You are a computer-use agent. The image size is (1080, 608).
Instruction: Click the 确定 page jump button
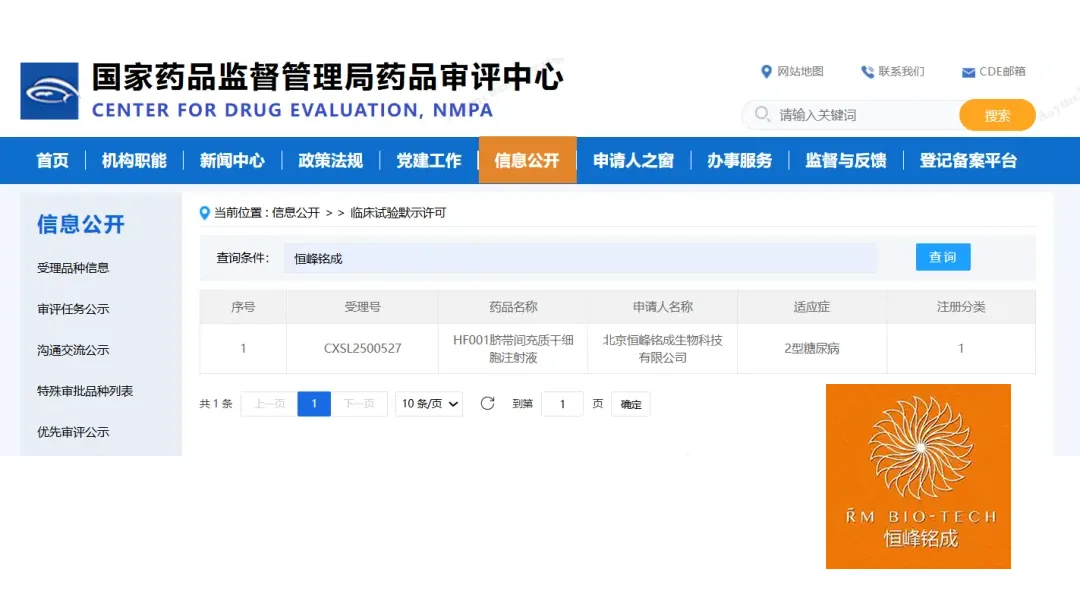631,404
